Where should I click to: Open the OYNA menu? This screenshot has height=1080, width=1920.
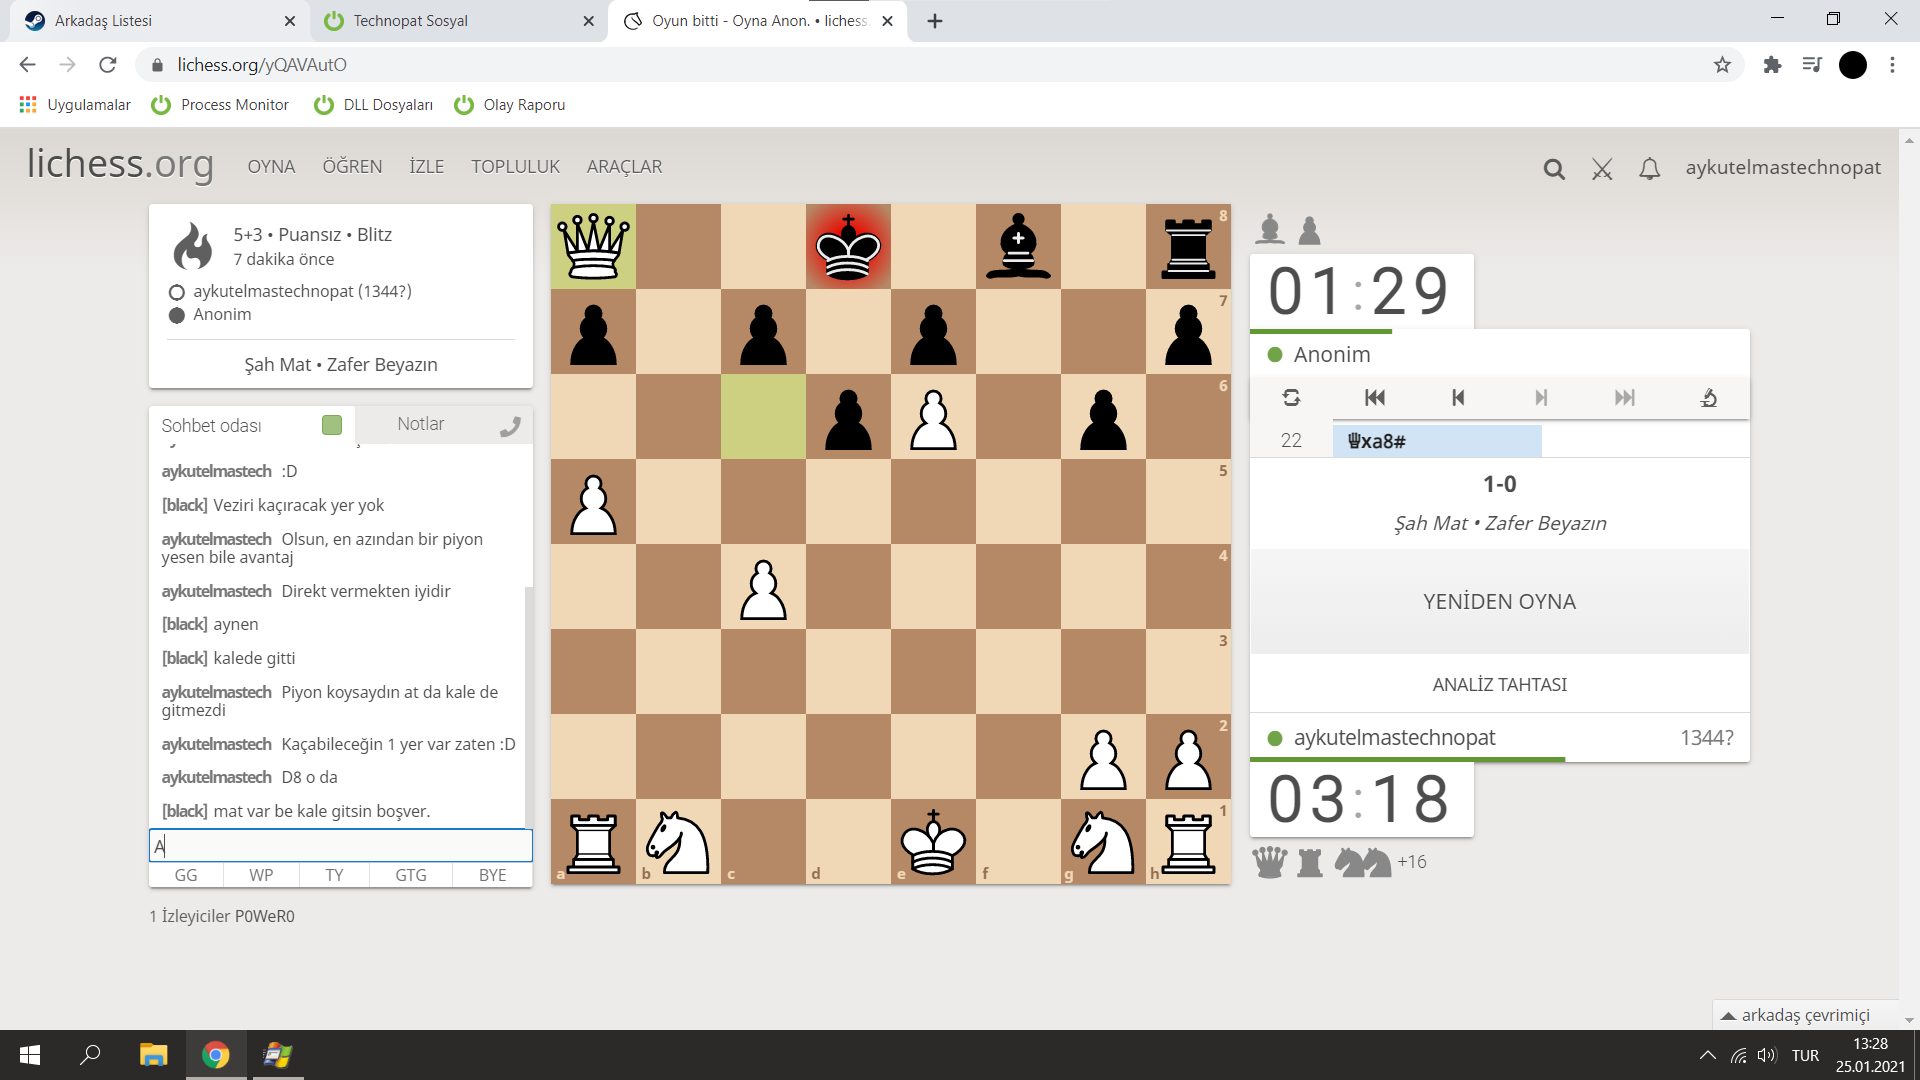click(x=271, y=167)
